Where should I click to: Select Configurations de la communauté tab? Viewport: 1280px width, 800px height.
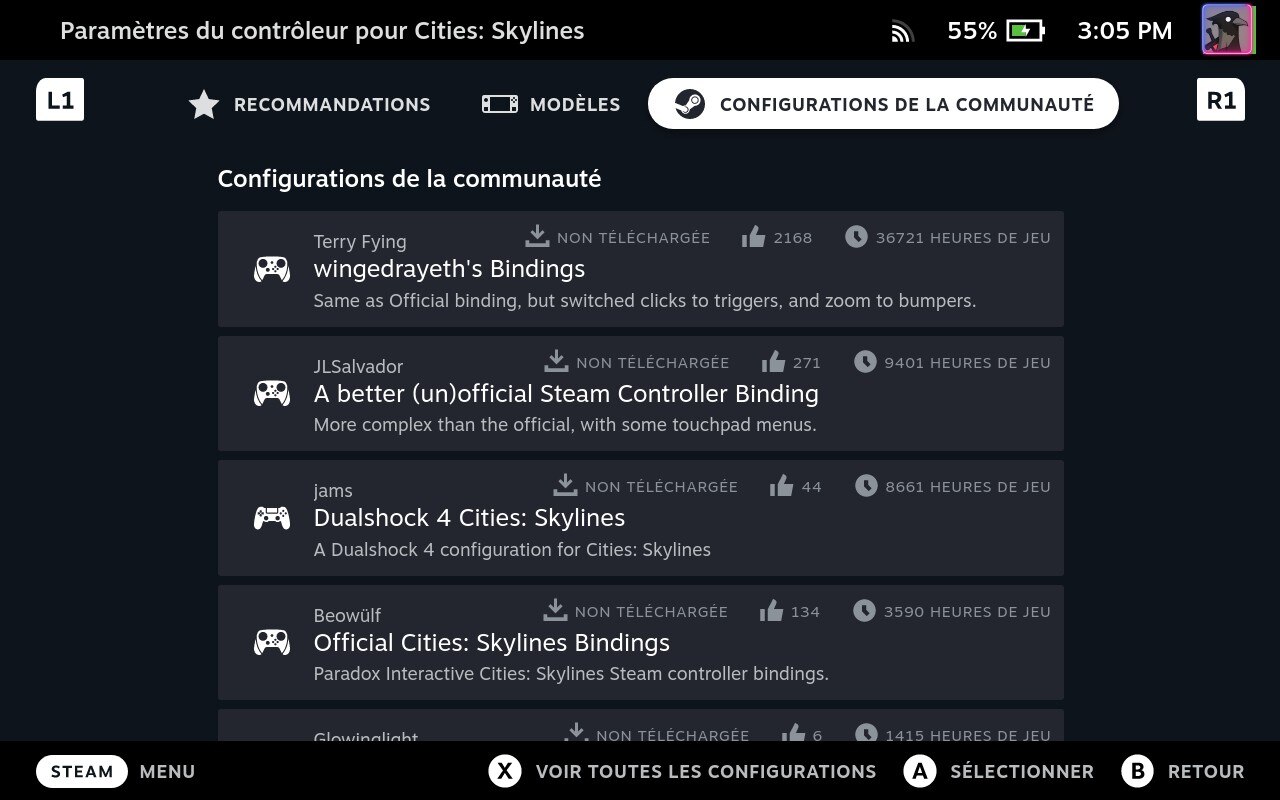click(x=883, y=104)
